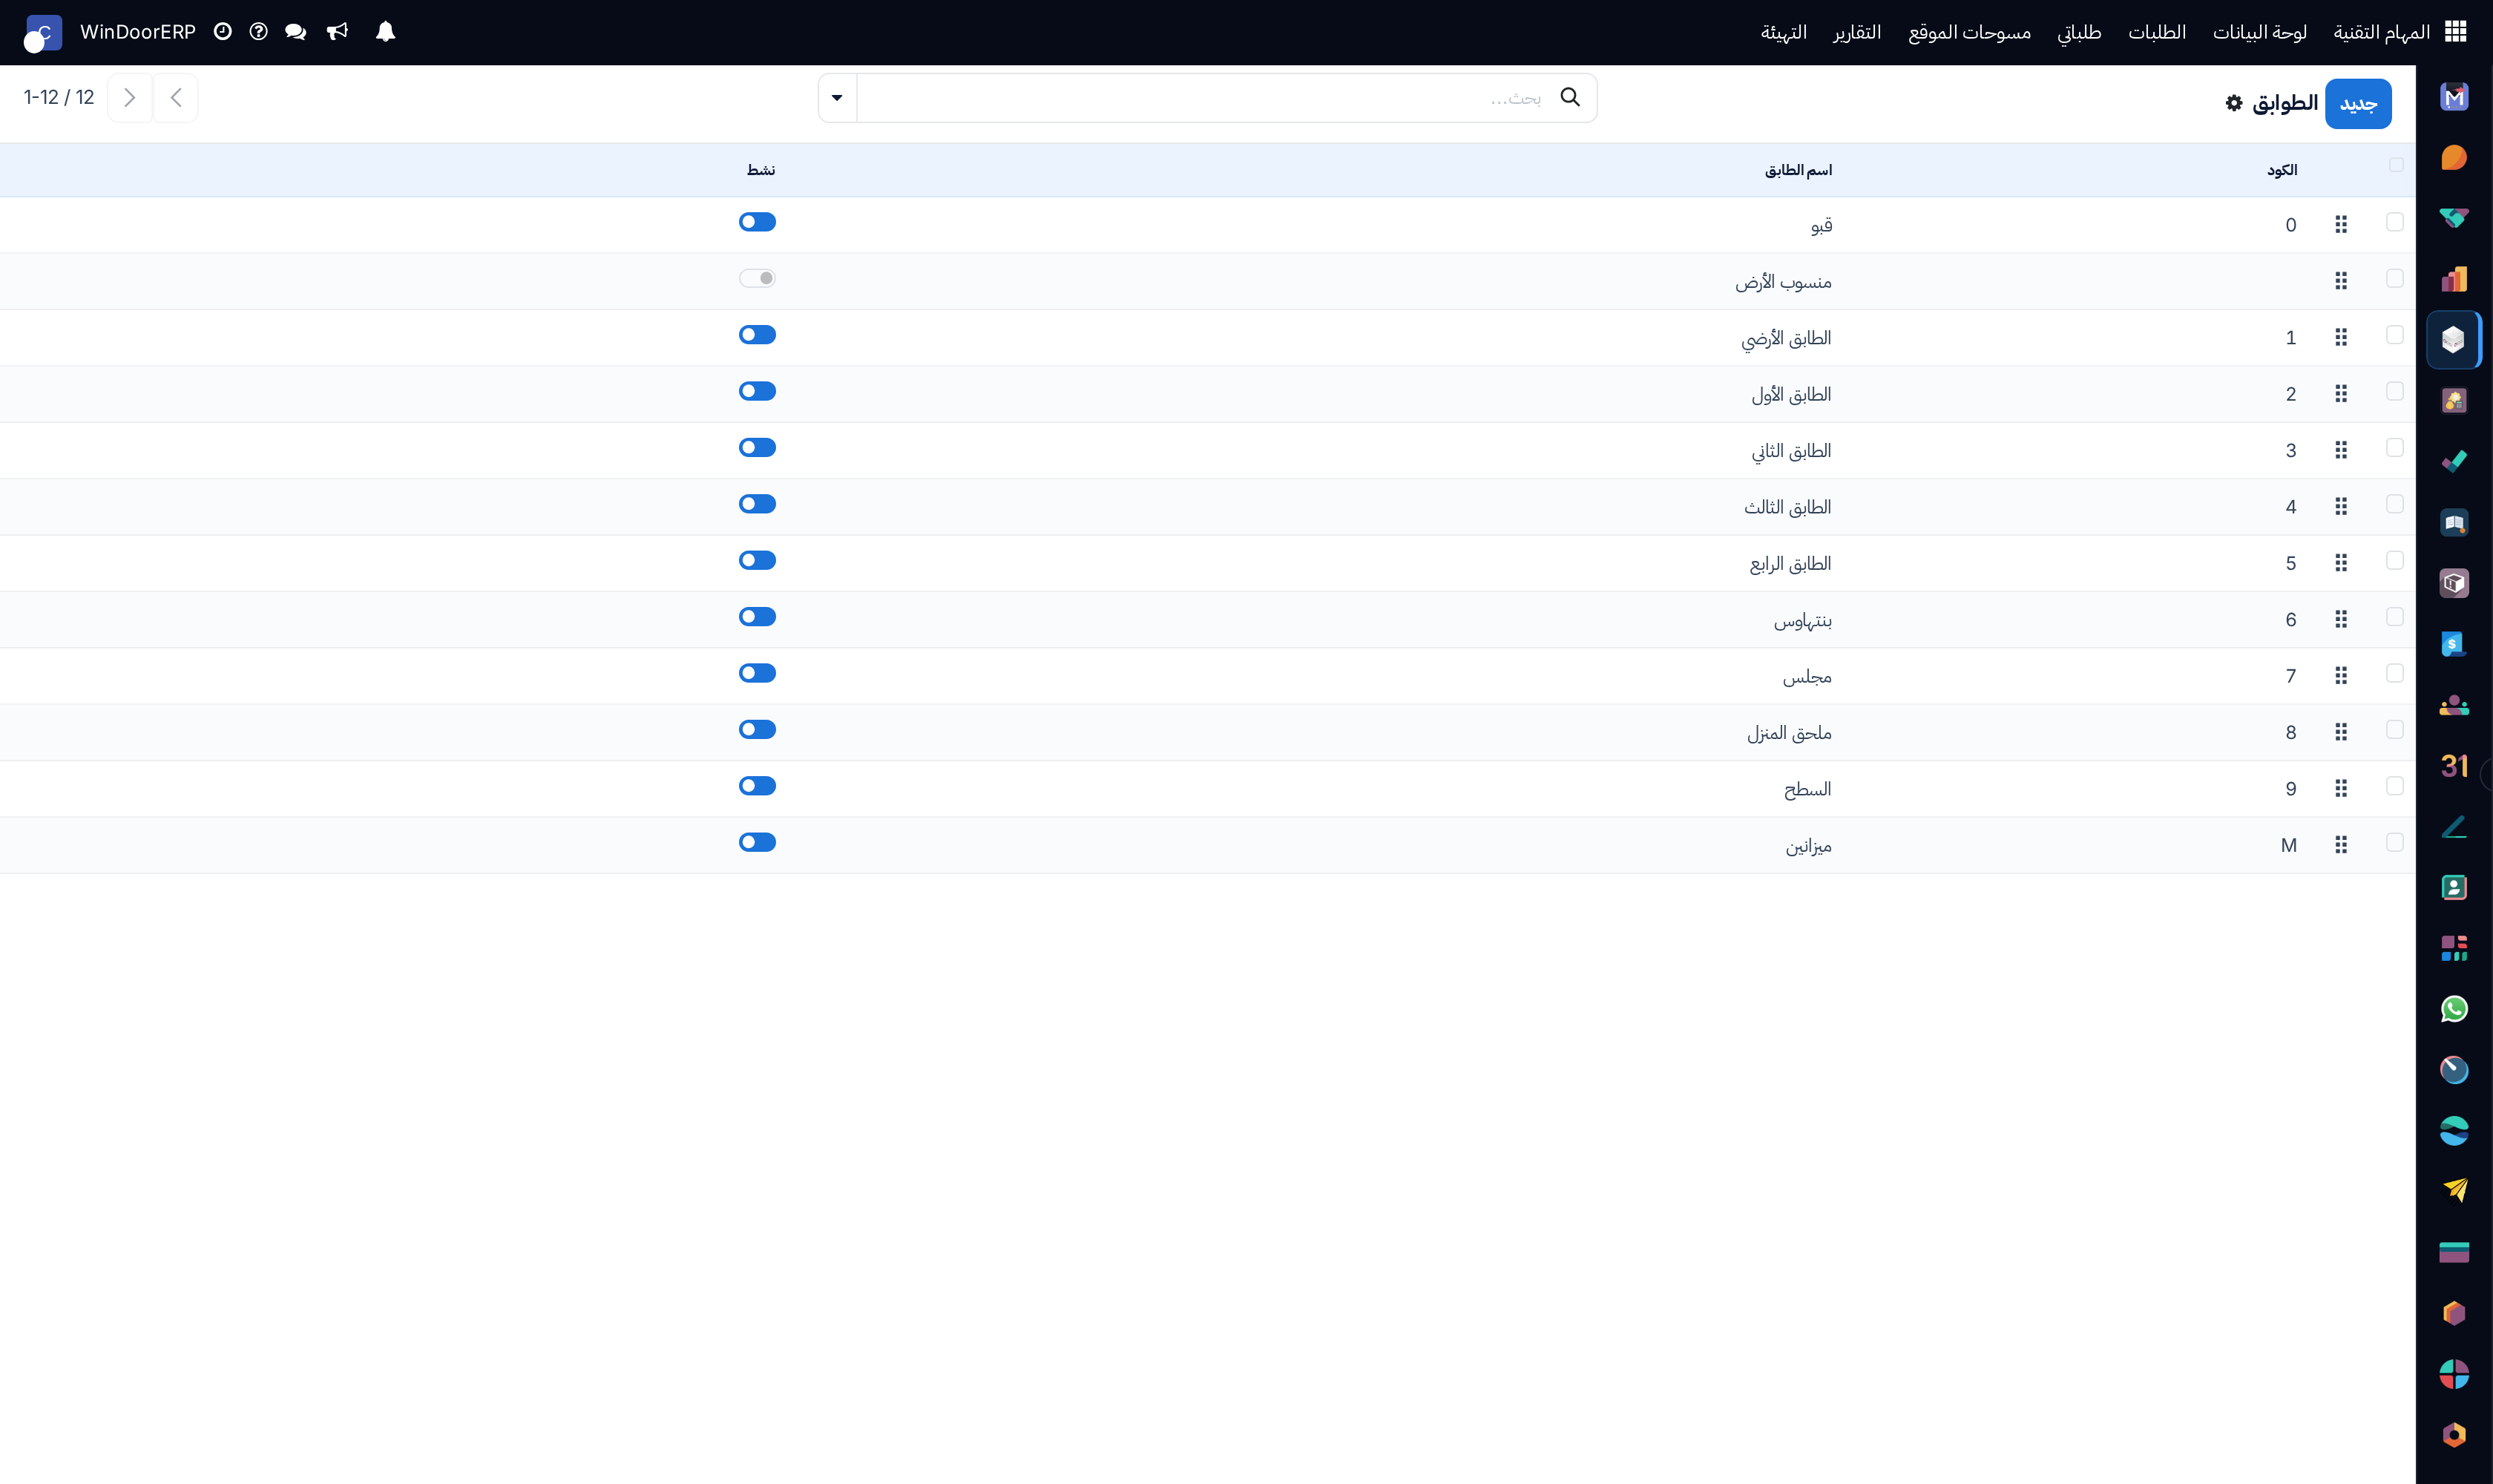Open the teal and purple card app icon
This screenshot has width=2493, height=1484.
[2453, 1252]
